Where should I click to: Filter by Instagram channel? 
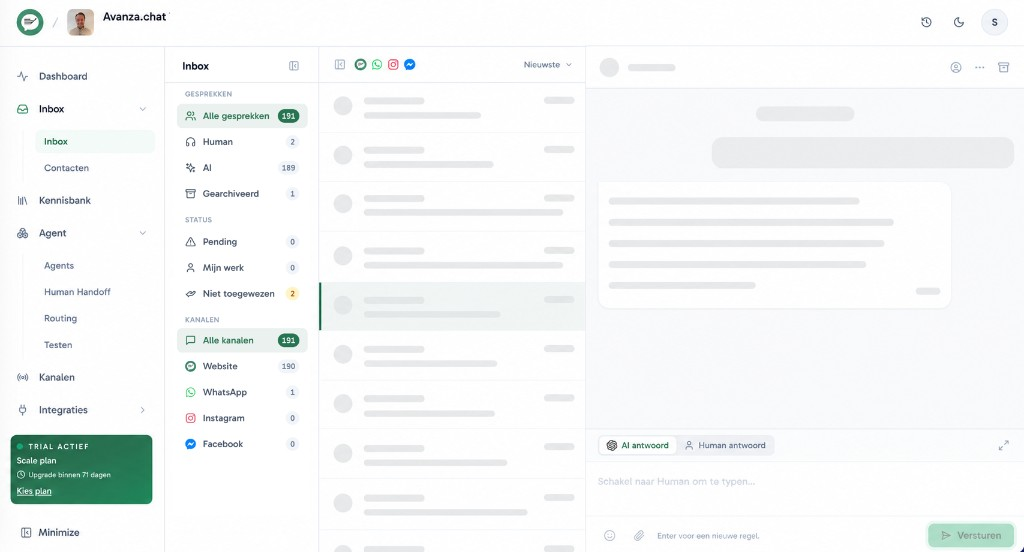(242, 418)
